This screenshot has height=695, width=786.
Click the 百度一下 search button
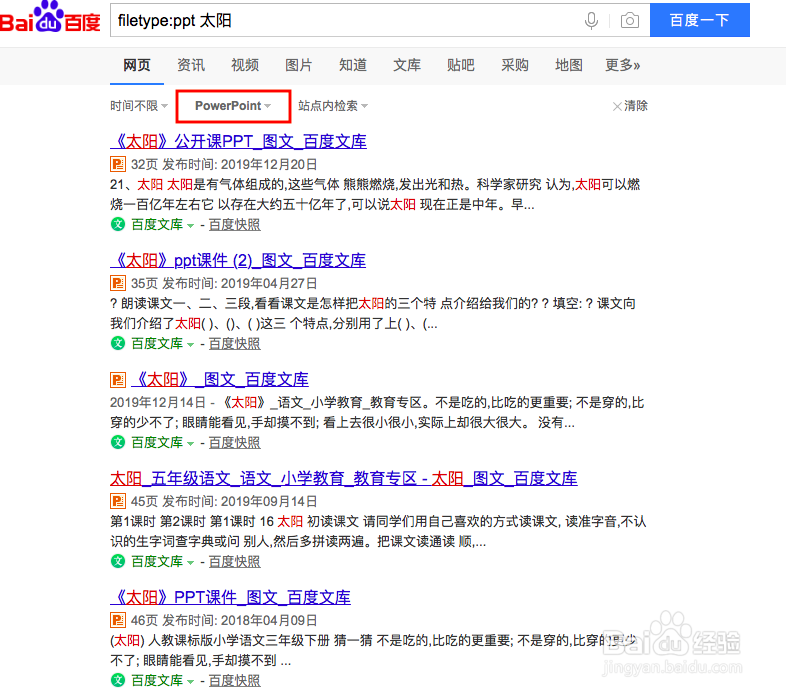click(700, 20)
